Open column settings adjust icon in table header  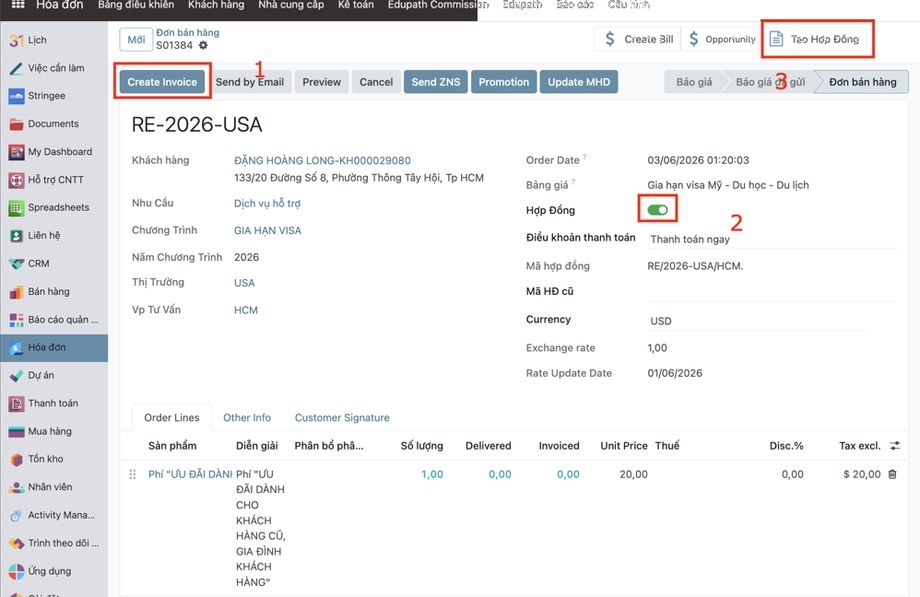pyautogui.click(x=895, y=446)
